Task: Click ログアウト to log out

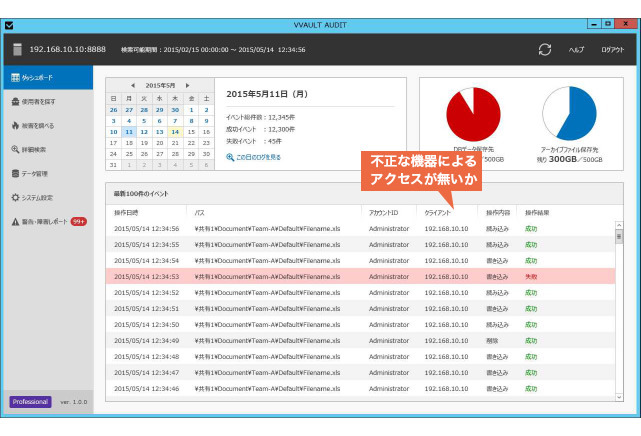Action: coord(612,49)
